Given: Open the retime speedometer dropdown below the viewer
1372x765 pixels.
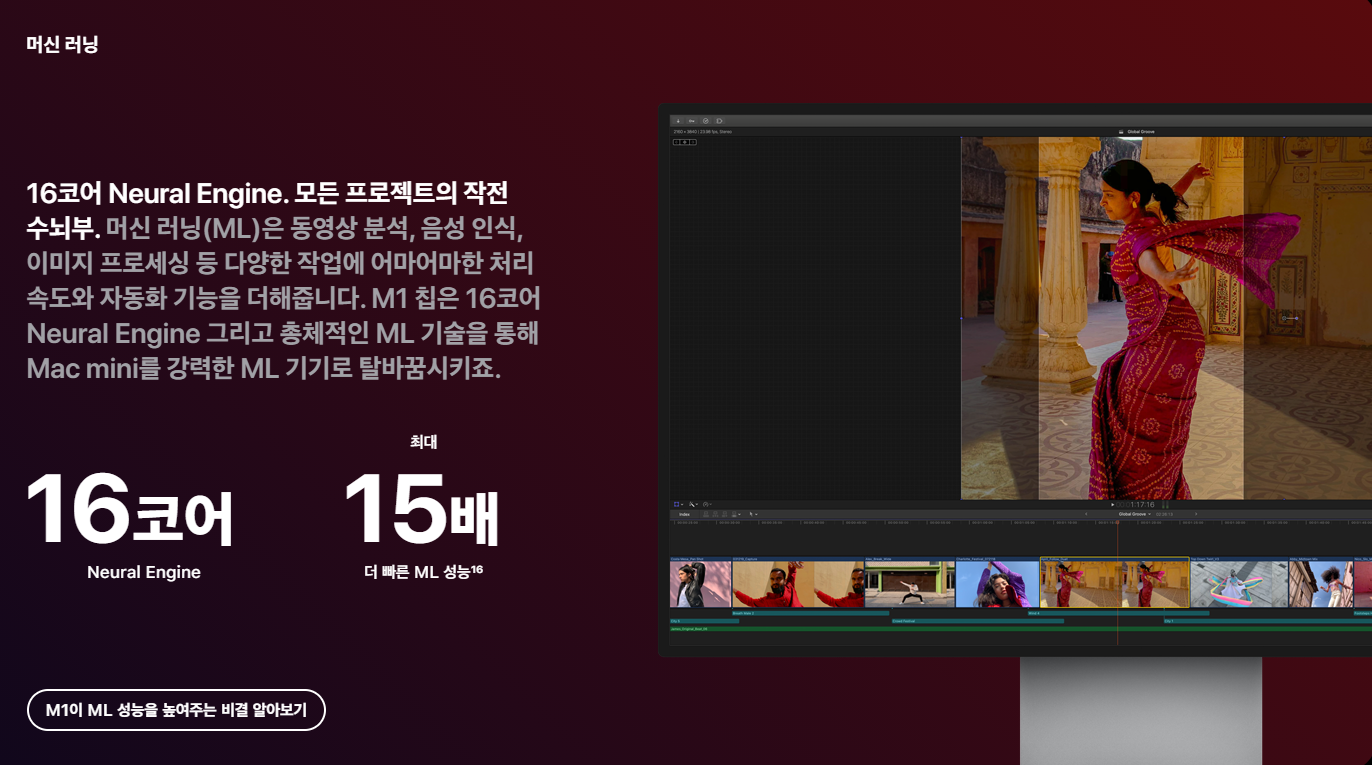Looking at the screenshot, I should [707, 504].
